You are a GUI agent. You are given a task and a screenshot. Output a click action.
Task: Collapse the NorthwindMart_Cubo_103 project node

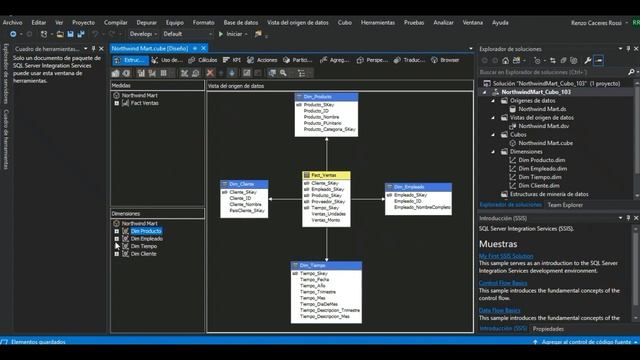pos(484,92)
